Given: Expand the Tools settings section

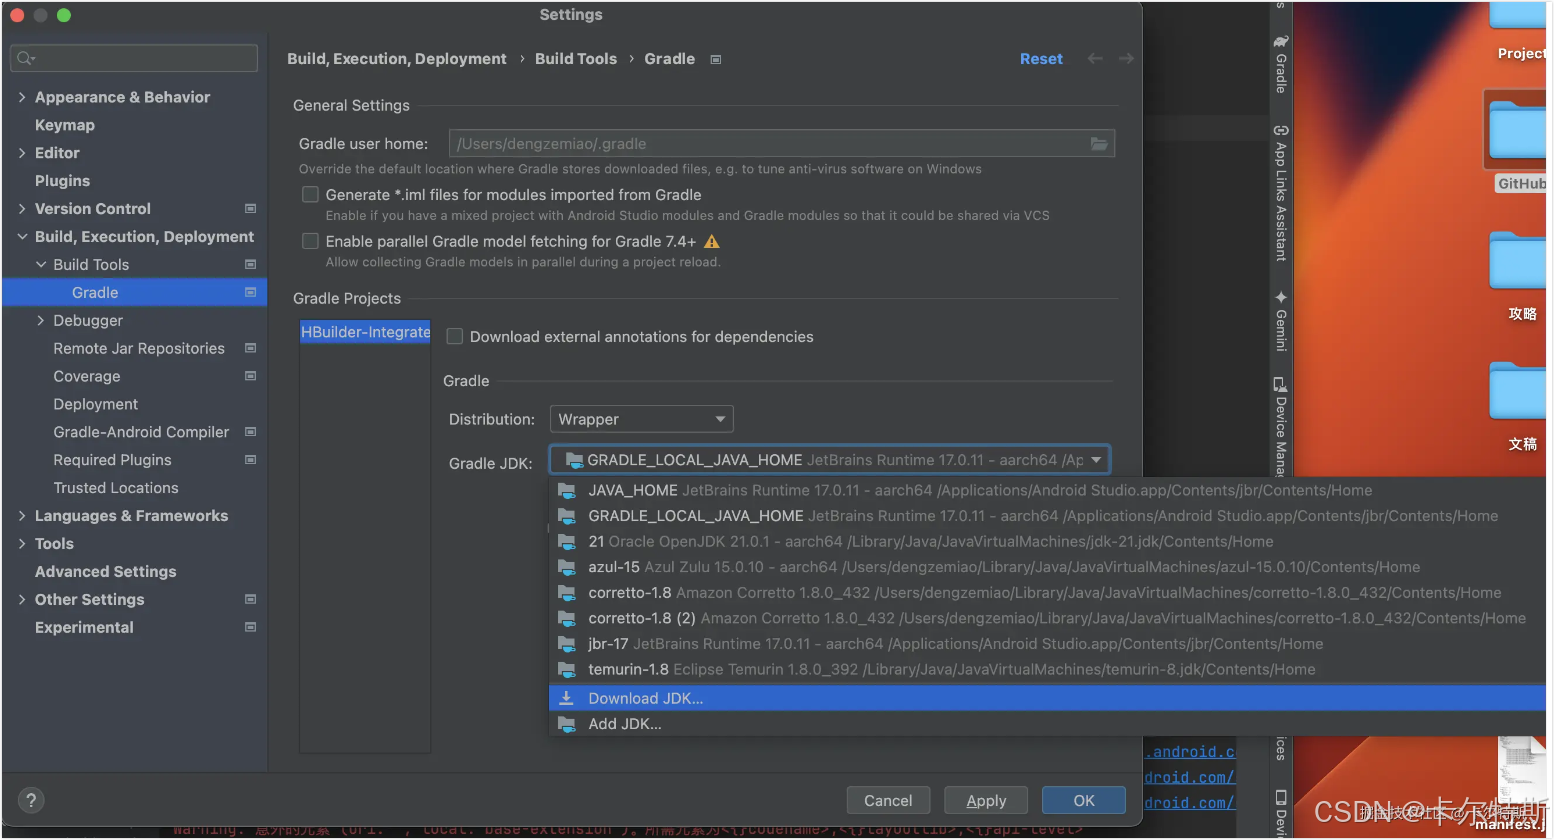Looking at the screenshot, I should point(22,544).
